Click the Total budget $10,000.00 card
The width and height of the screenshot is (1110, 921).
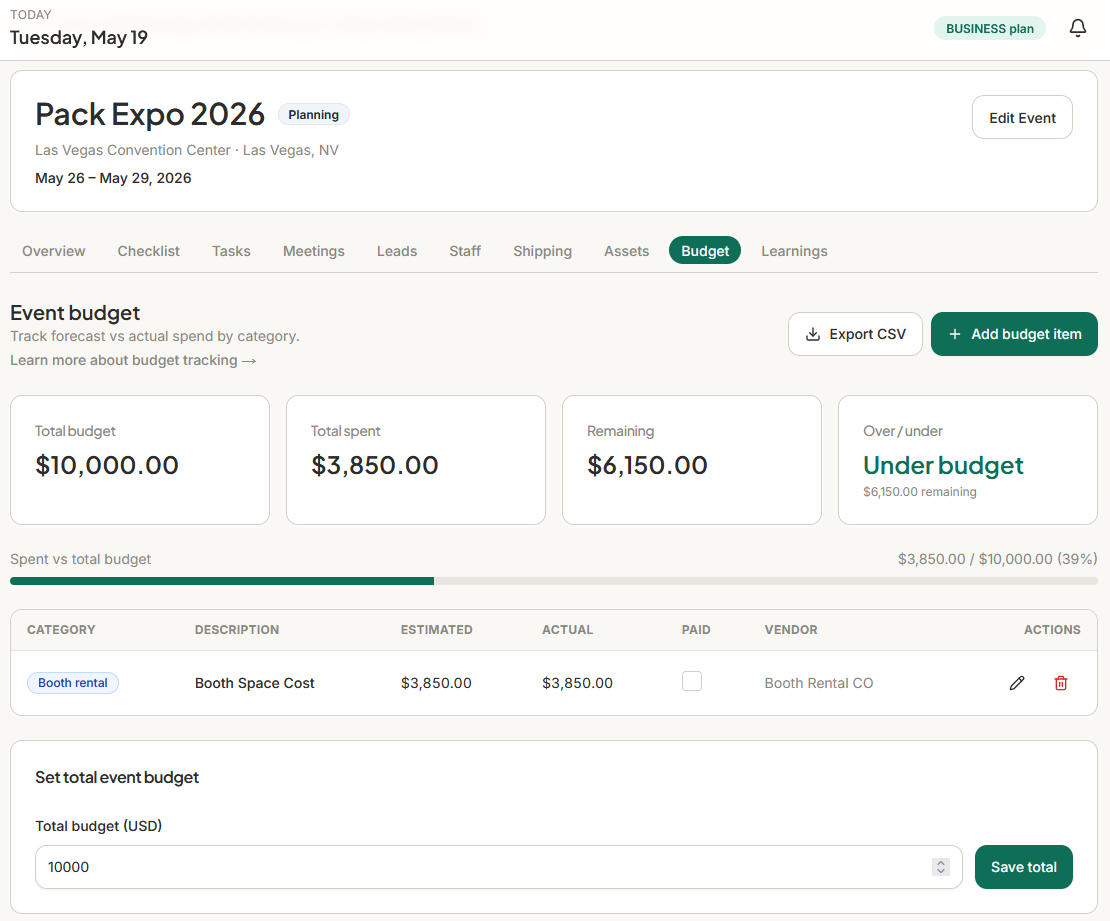140,460
